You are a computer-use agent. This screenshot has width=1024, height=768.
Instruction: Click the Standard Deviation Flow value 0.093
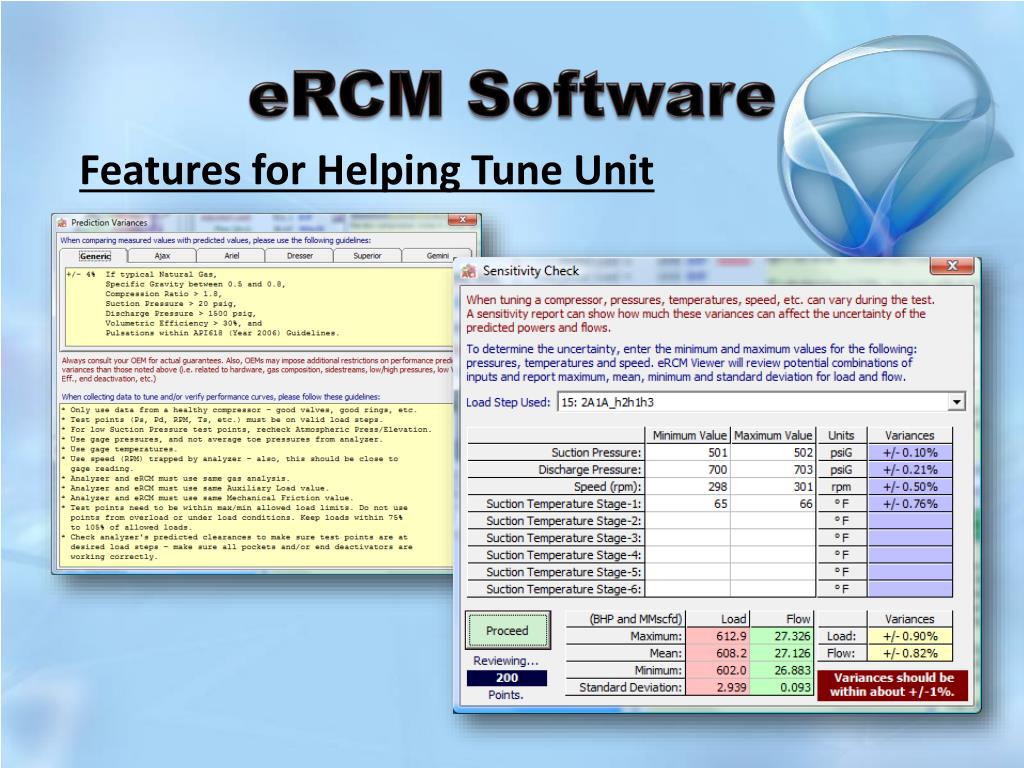point(782,687)
